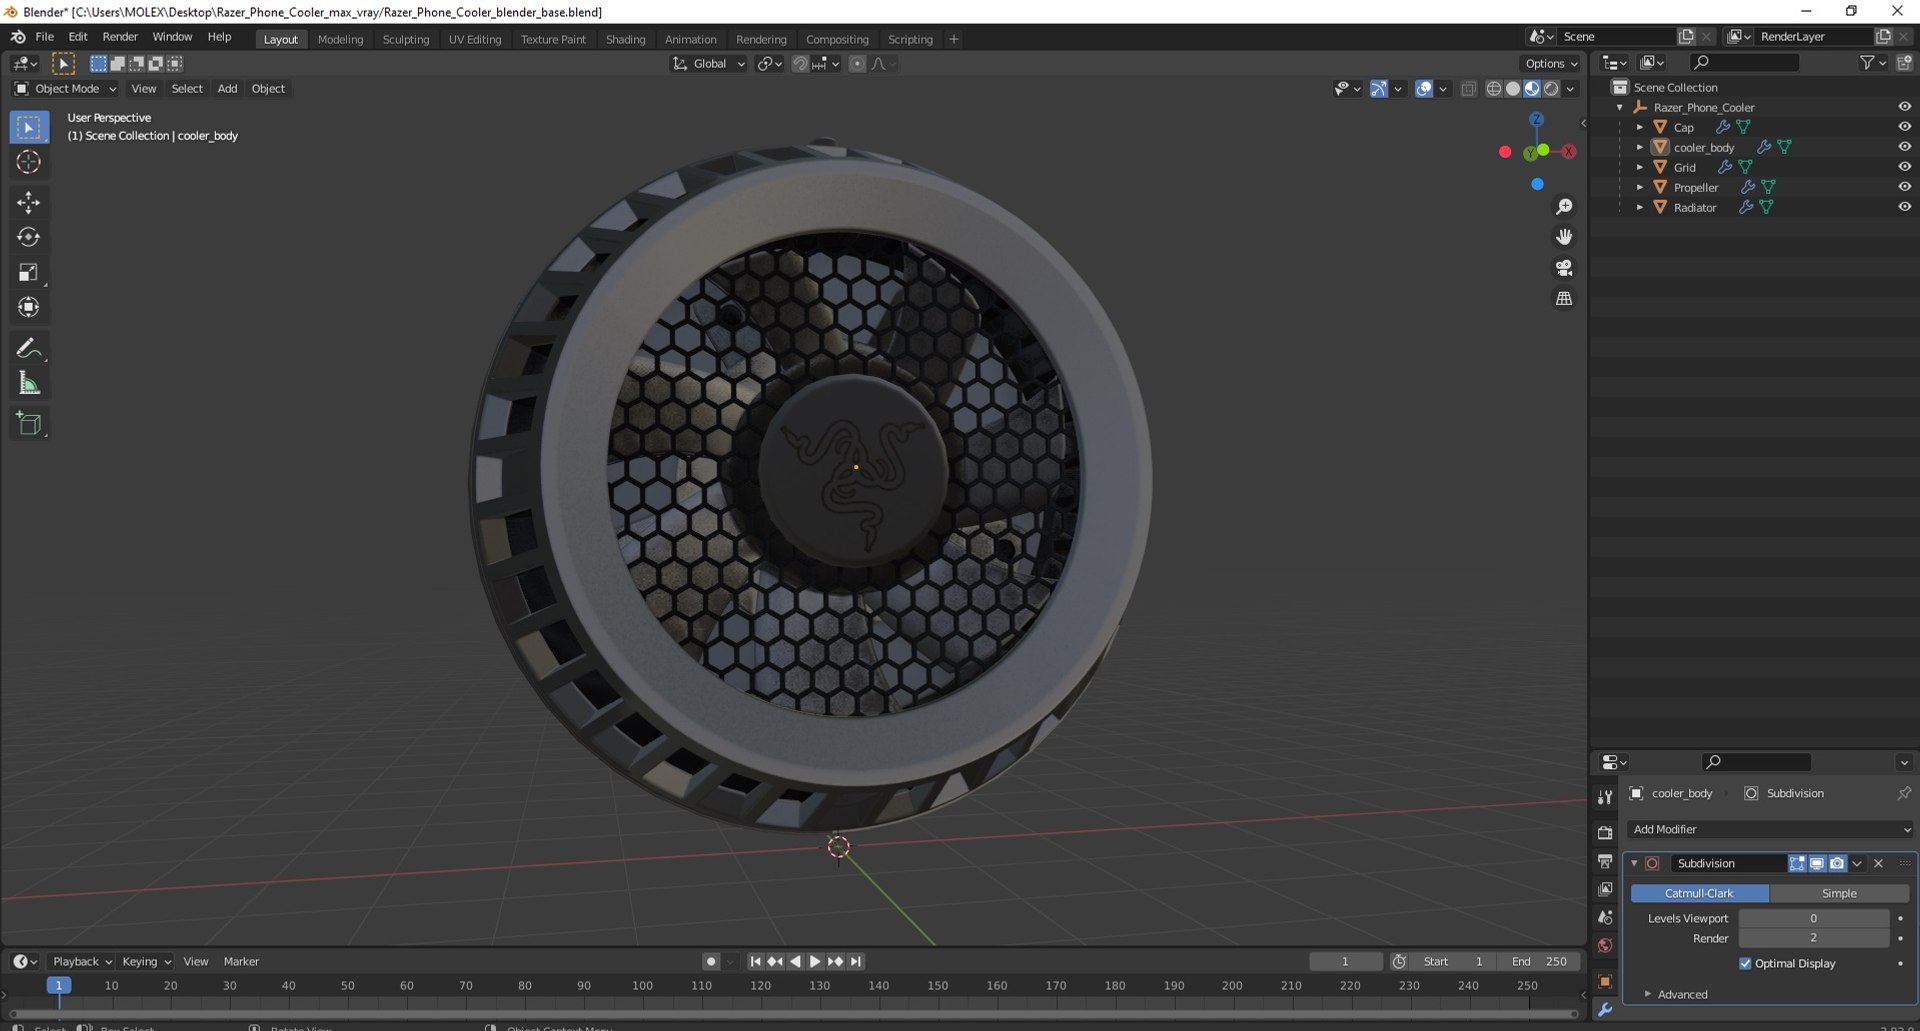Screen dimensions: 1920x1031
Task: Activate the Select Box tool
Action: pos(28,127)
